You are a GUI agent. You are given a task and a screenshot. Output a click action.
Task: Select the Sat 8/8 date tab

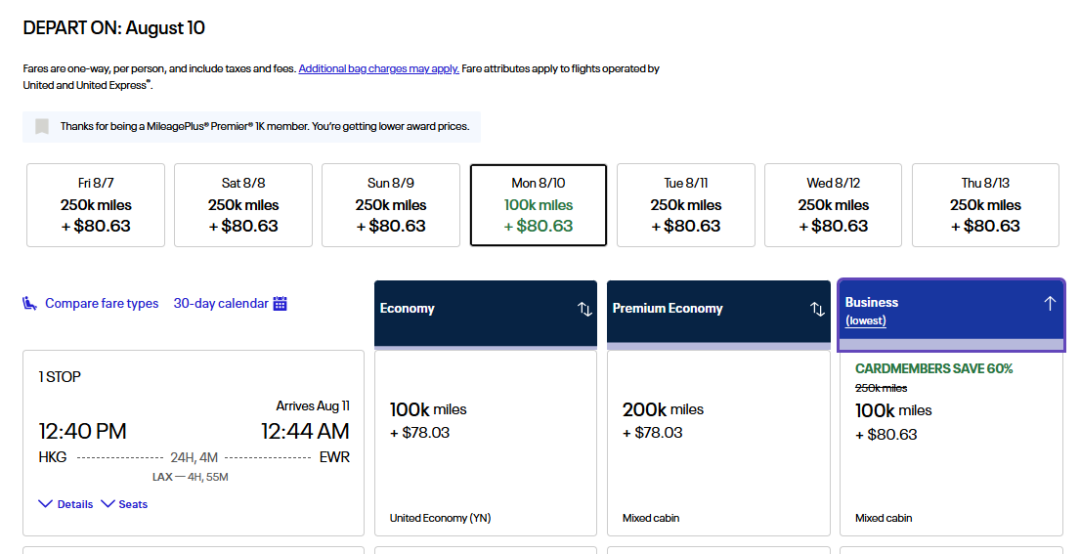pos(243,205)
